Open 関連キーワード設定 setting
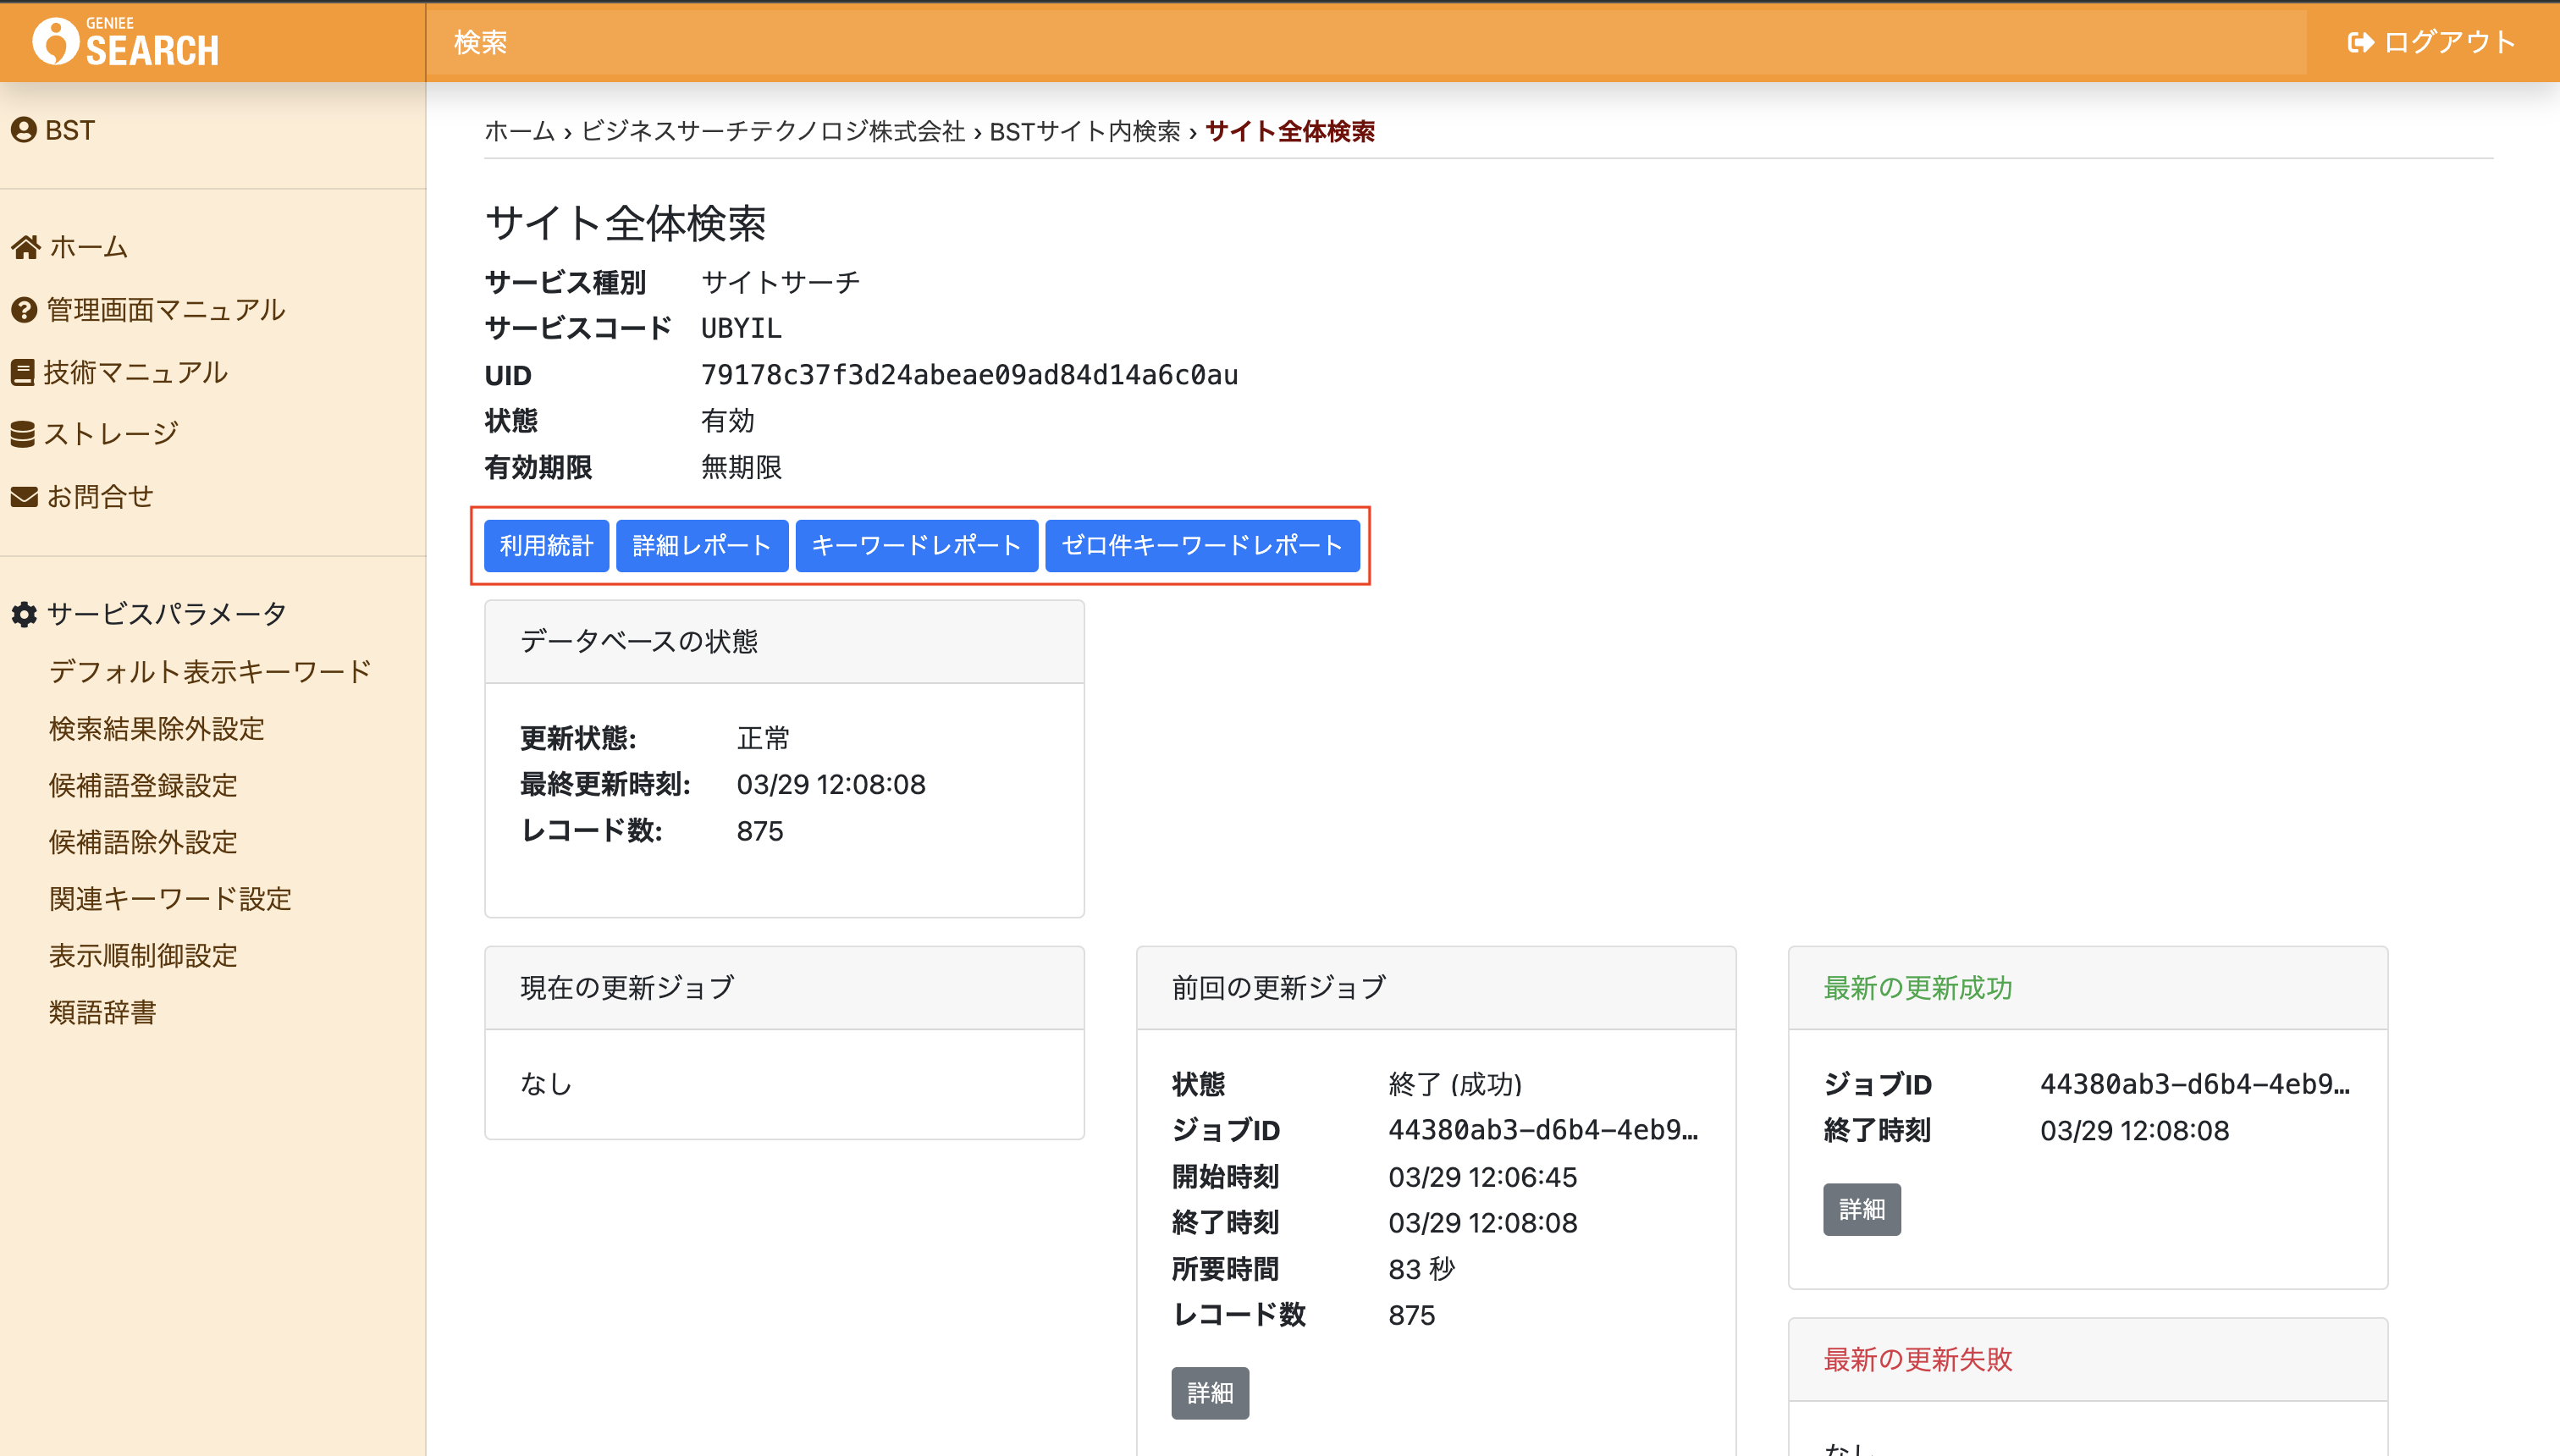This screenshot has width=2560, height=1456. [x=170, y=899]
